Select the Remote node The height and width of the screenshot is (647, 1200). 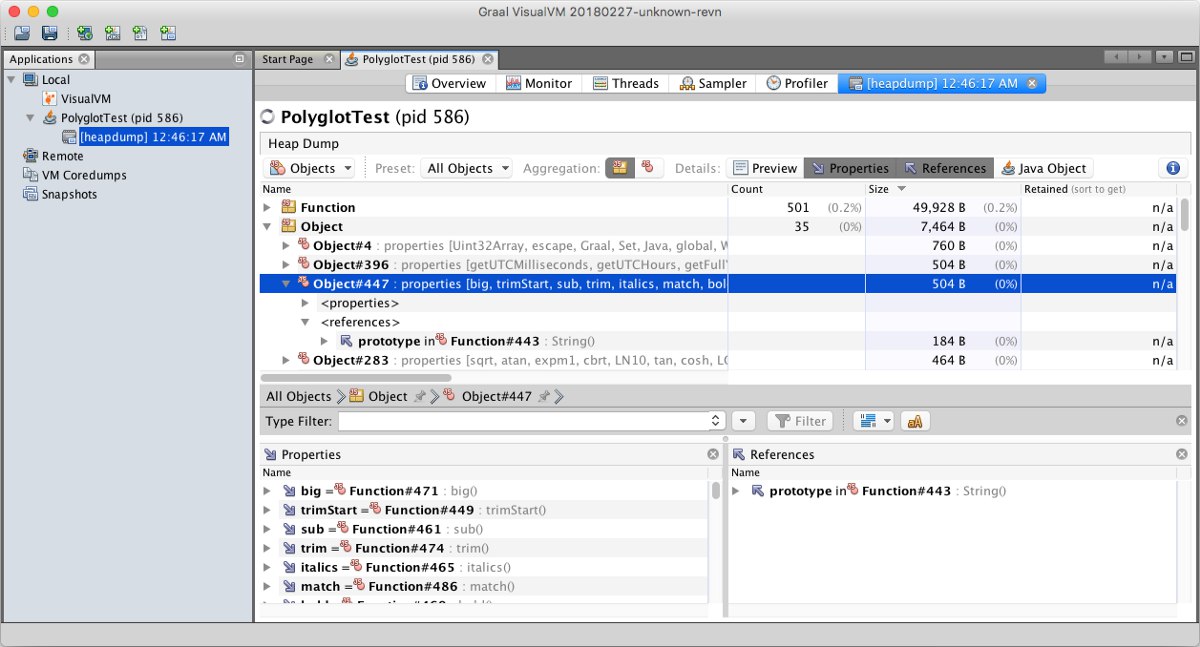coord(54,156)
